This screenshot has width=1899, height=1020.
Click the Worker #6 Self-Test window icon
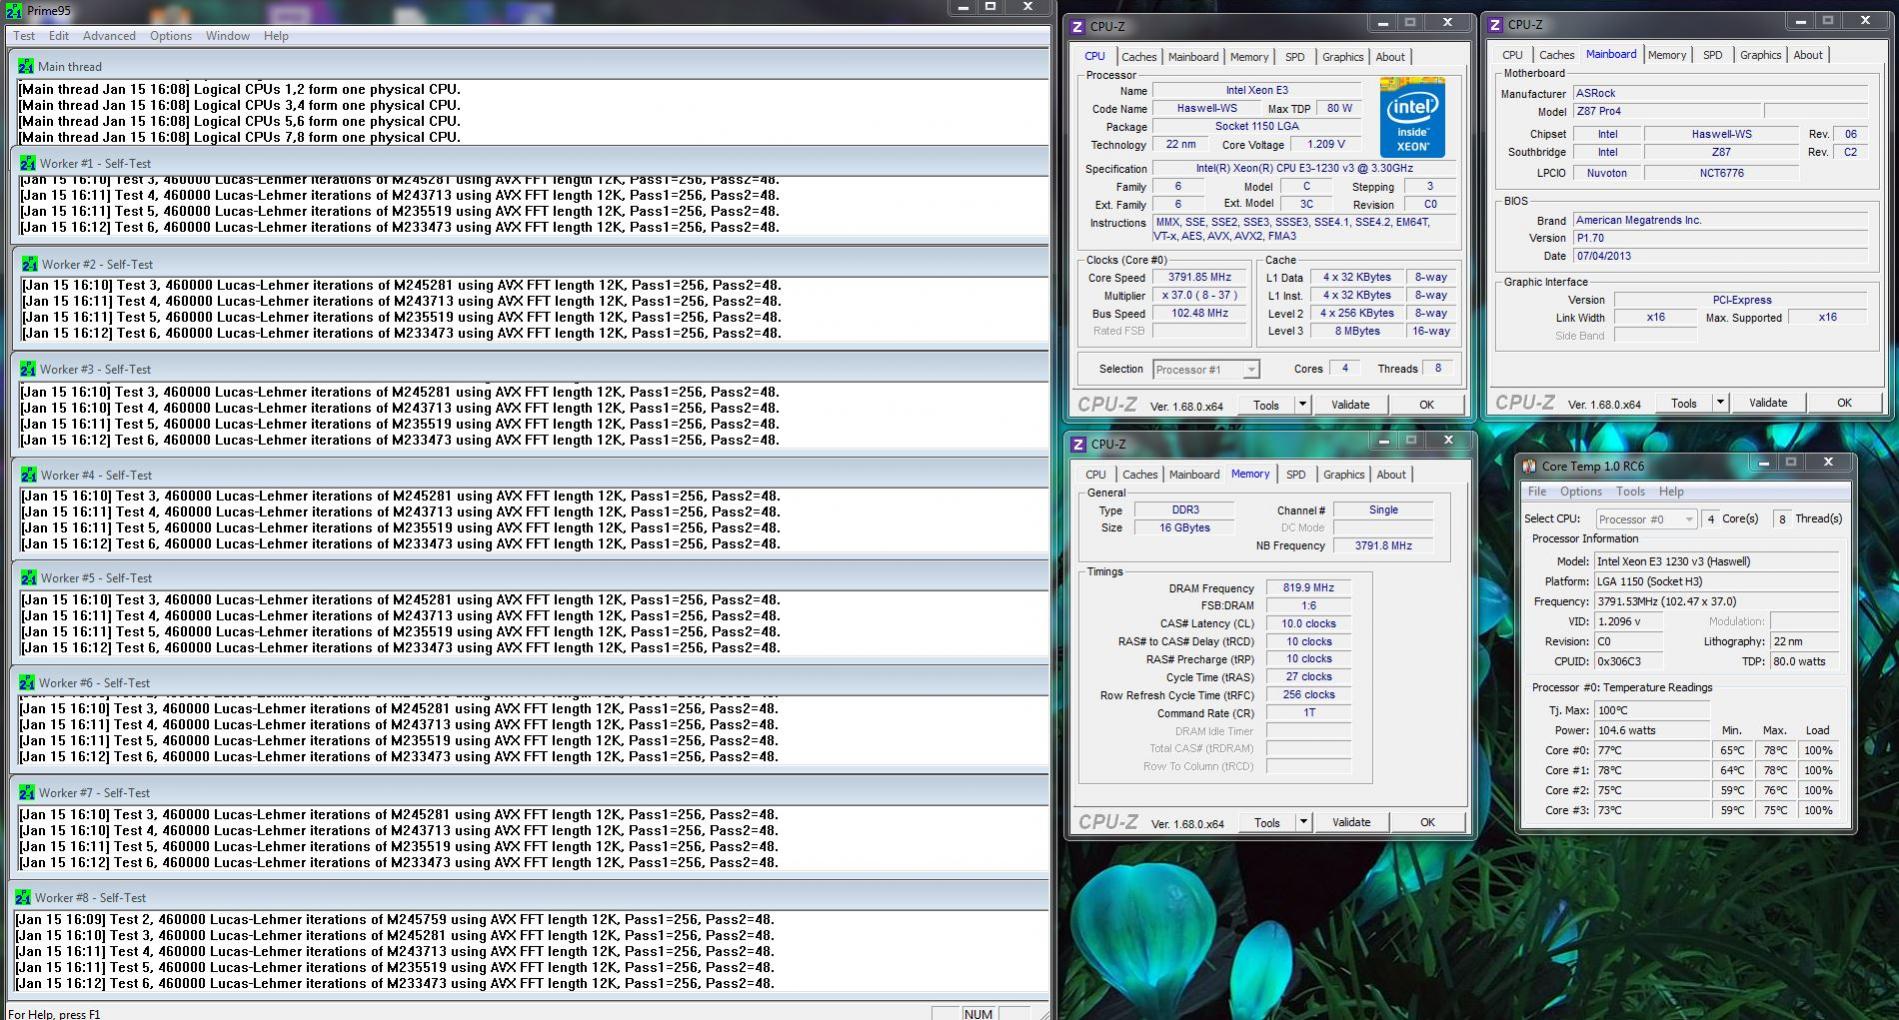point(27,683)
